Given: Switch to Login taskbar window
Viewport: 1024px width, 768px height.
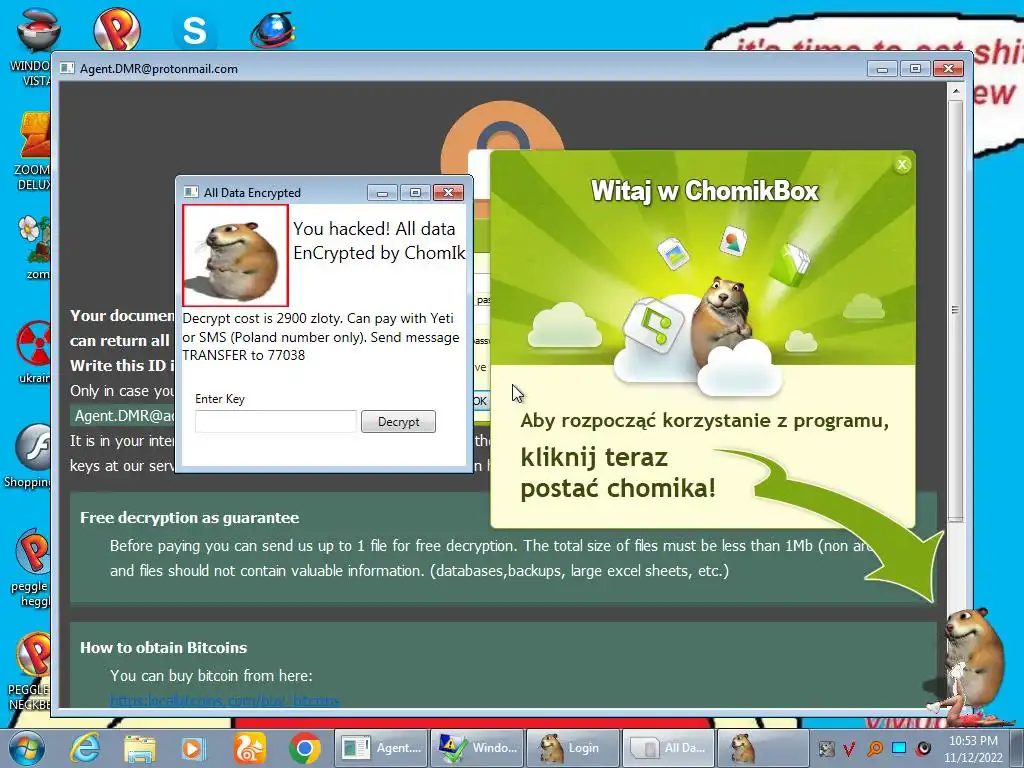Looking at the screenshot, I should click(573, 748).
